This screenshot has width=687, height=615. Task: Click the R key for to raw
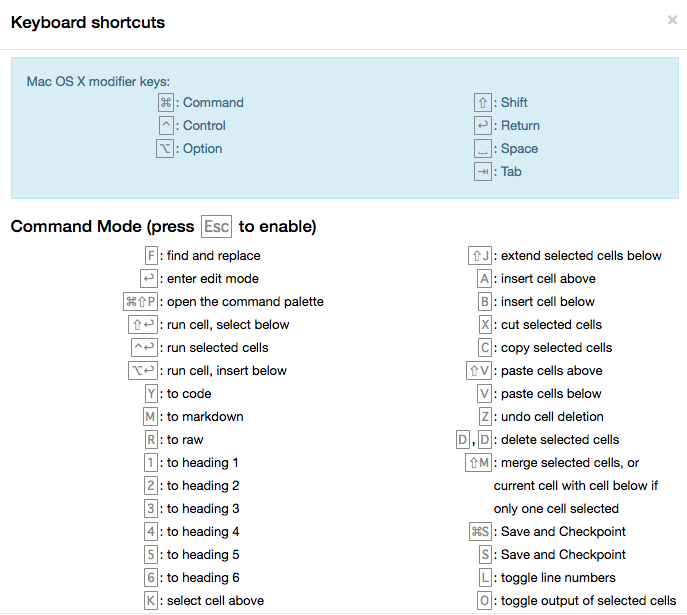(x=151, y=439)
